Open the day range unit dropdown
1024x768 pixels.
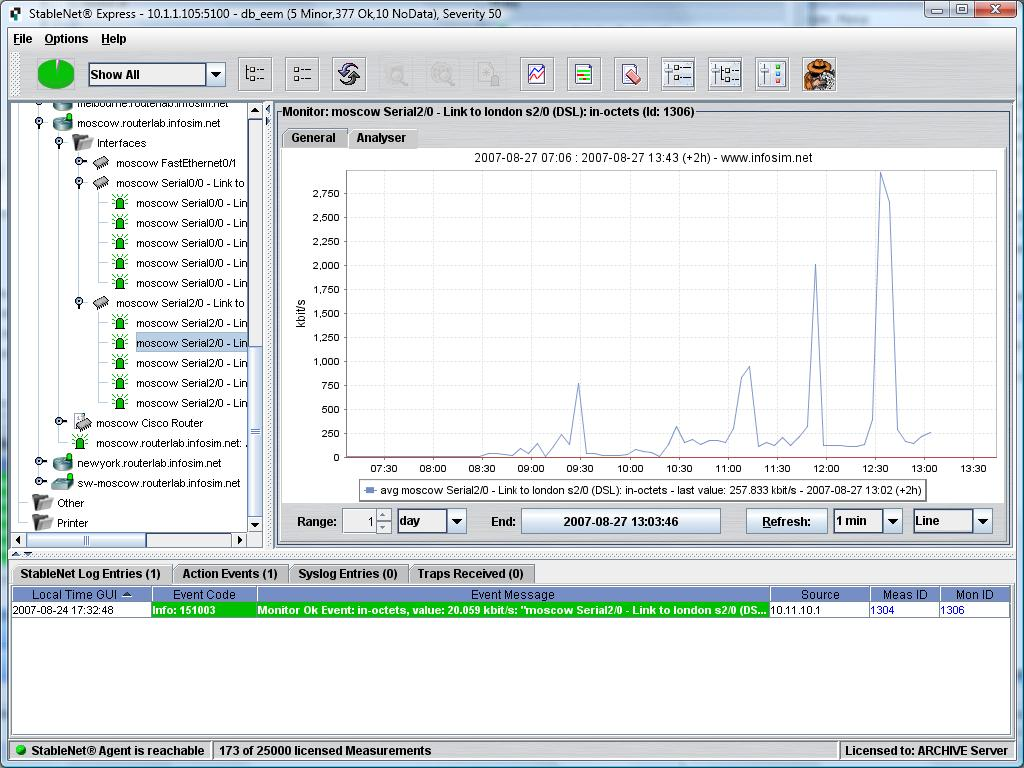[x=456, y=521]
